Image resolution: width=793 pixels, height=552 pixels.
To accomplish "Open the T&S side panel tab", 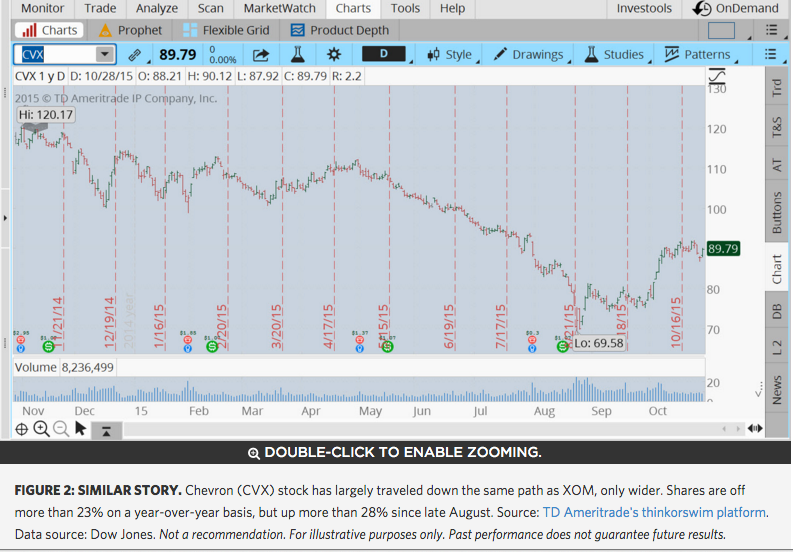I will click(x=777, y=126).
